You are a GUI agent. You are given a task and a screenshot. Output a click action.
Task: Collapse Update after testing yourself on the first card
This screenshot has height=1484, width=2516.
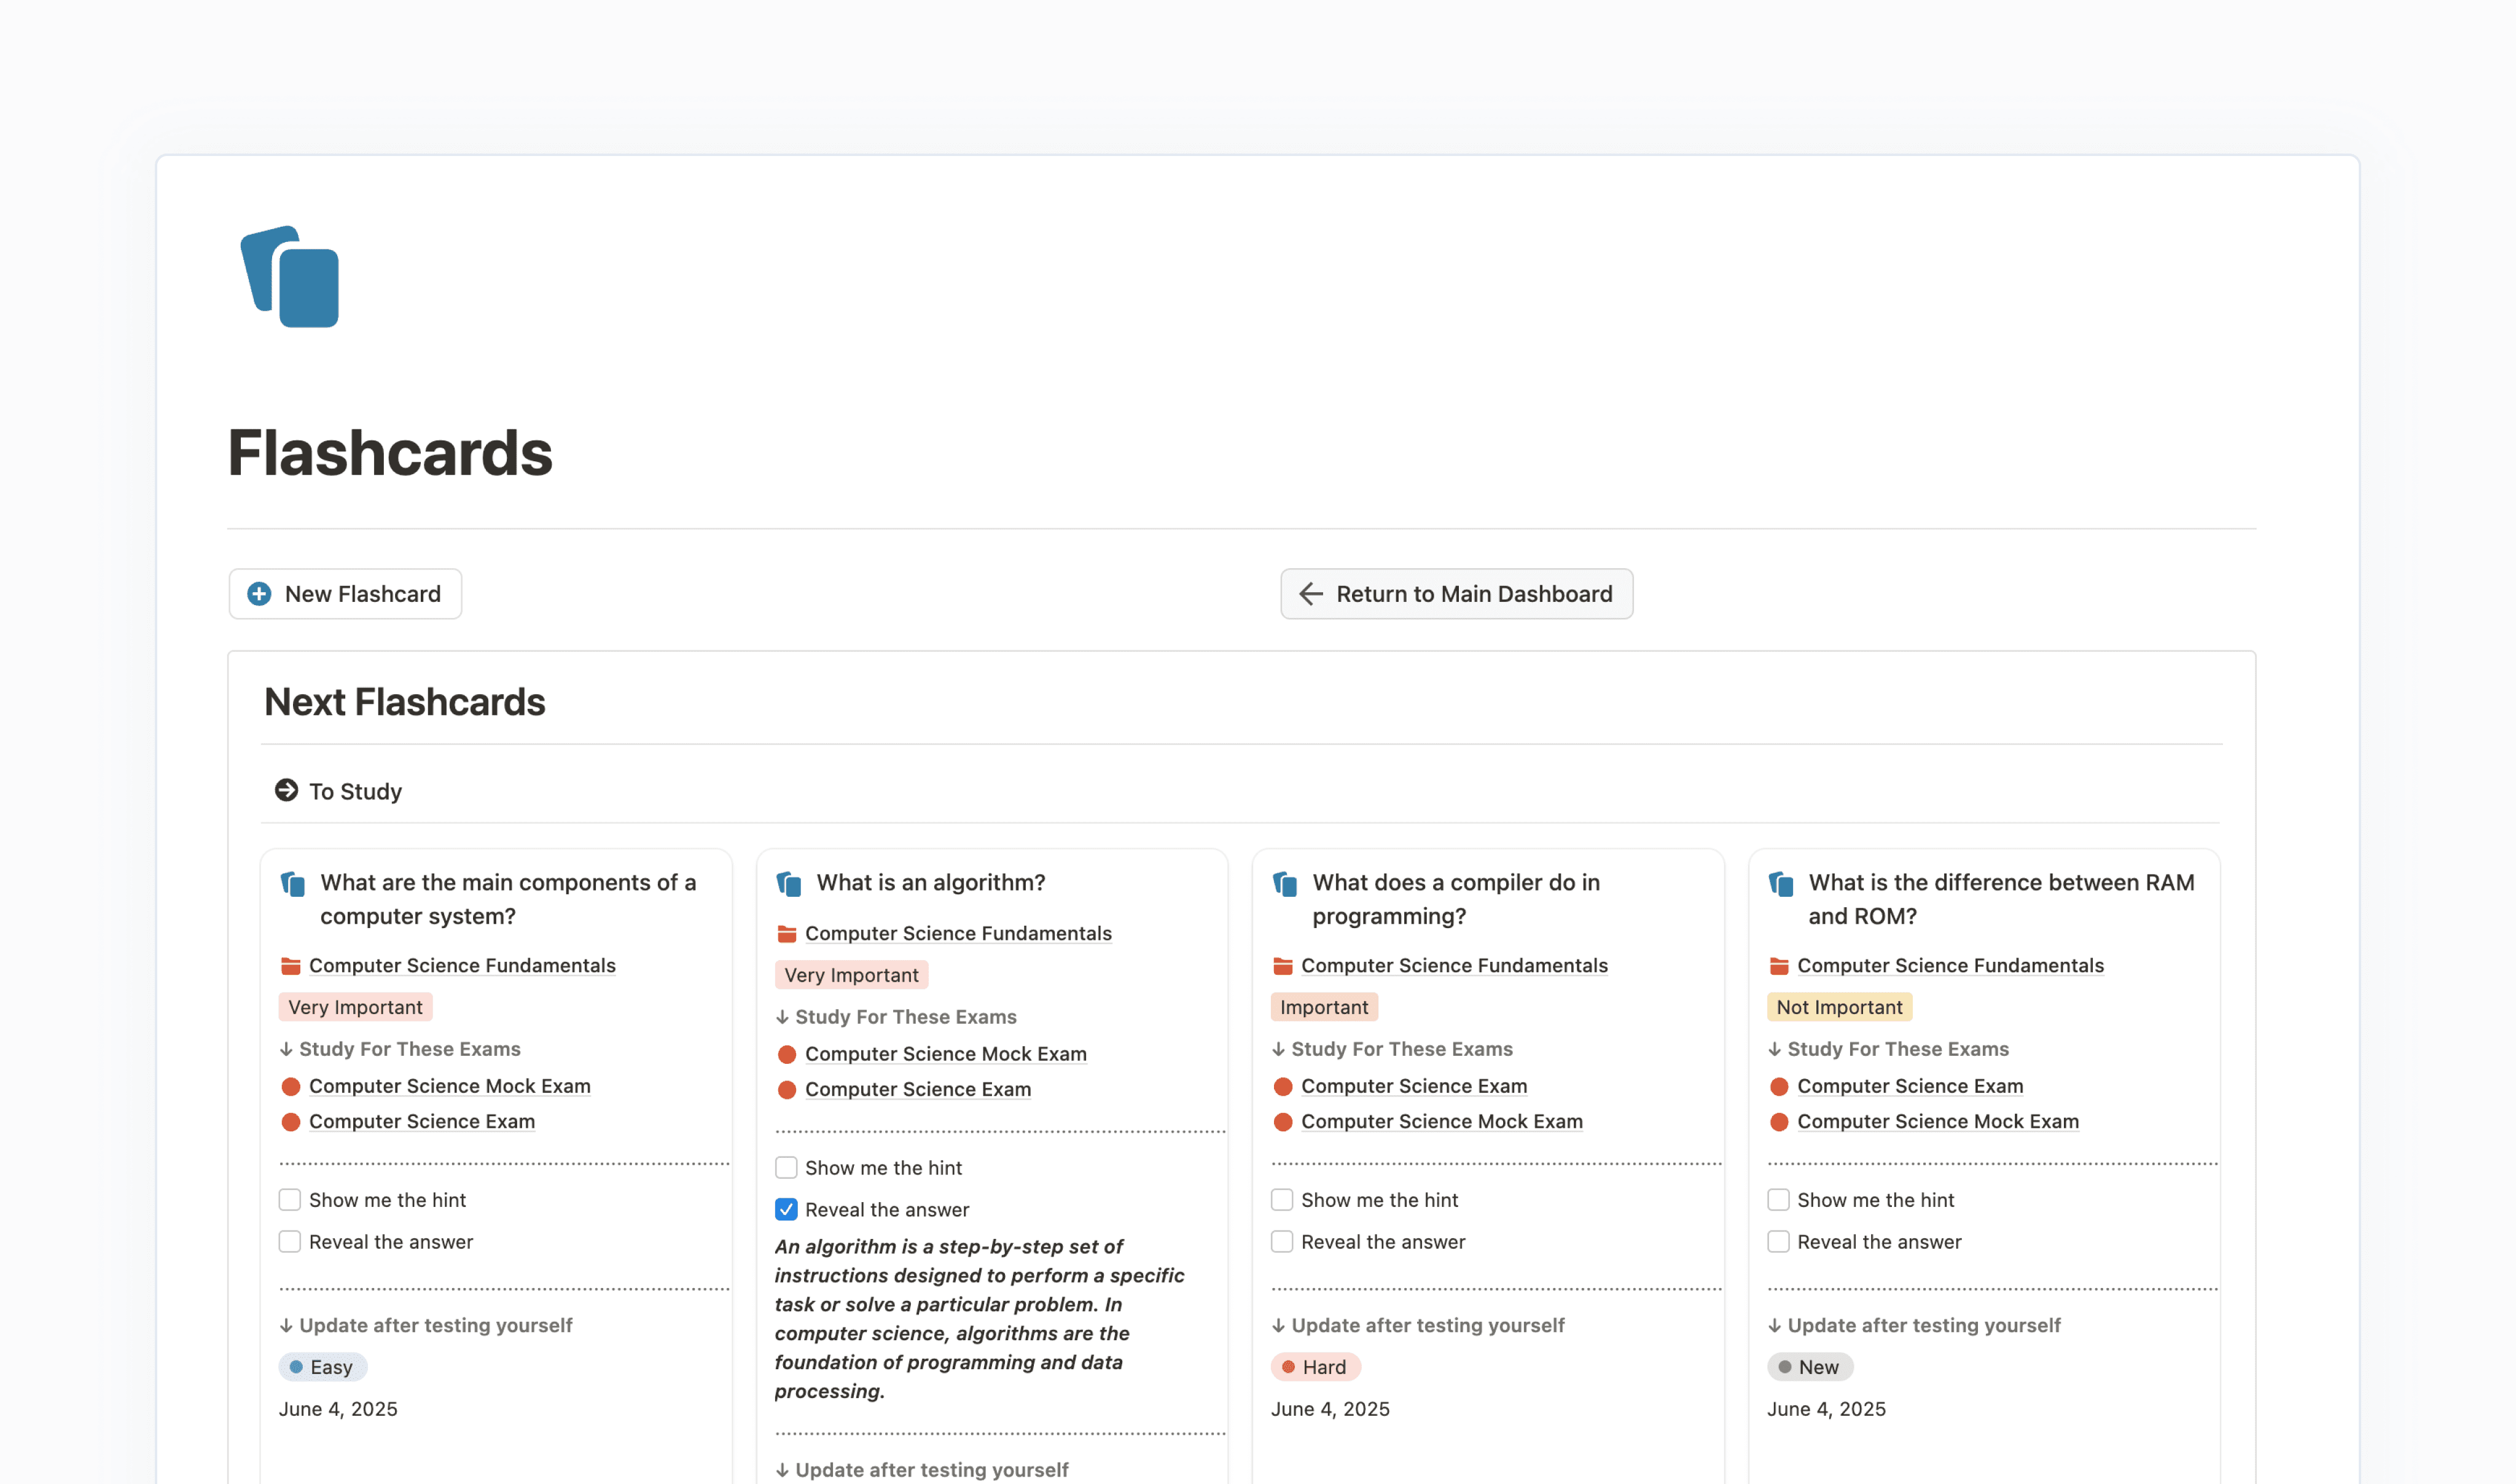287,1325
